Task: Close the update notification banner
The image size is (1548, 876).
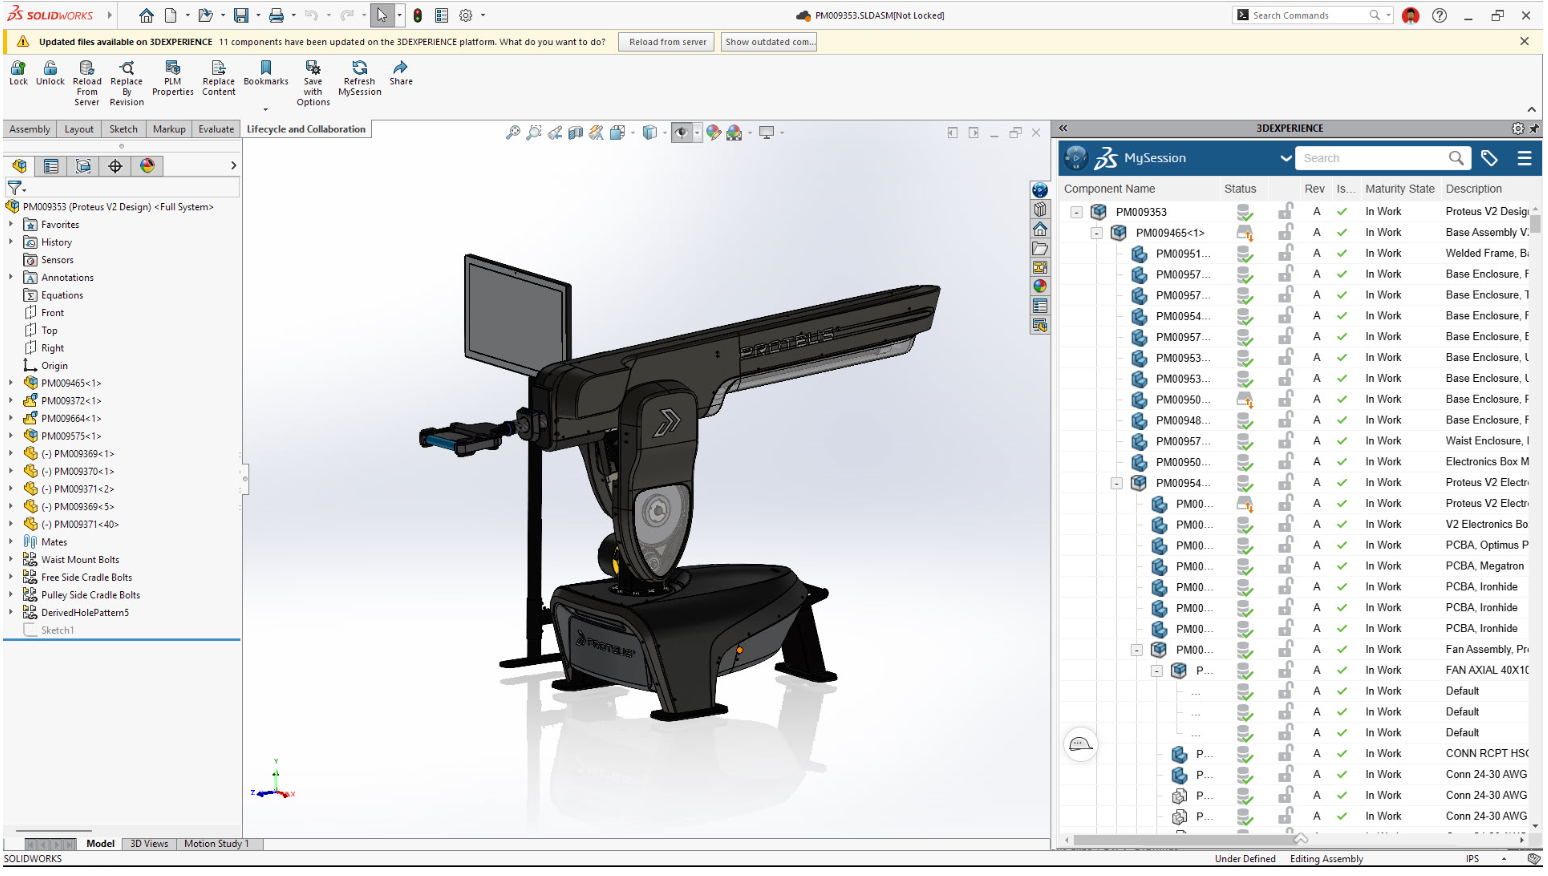Action: tap(1524, 41)
